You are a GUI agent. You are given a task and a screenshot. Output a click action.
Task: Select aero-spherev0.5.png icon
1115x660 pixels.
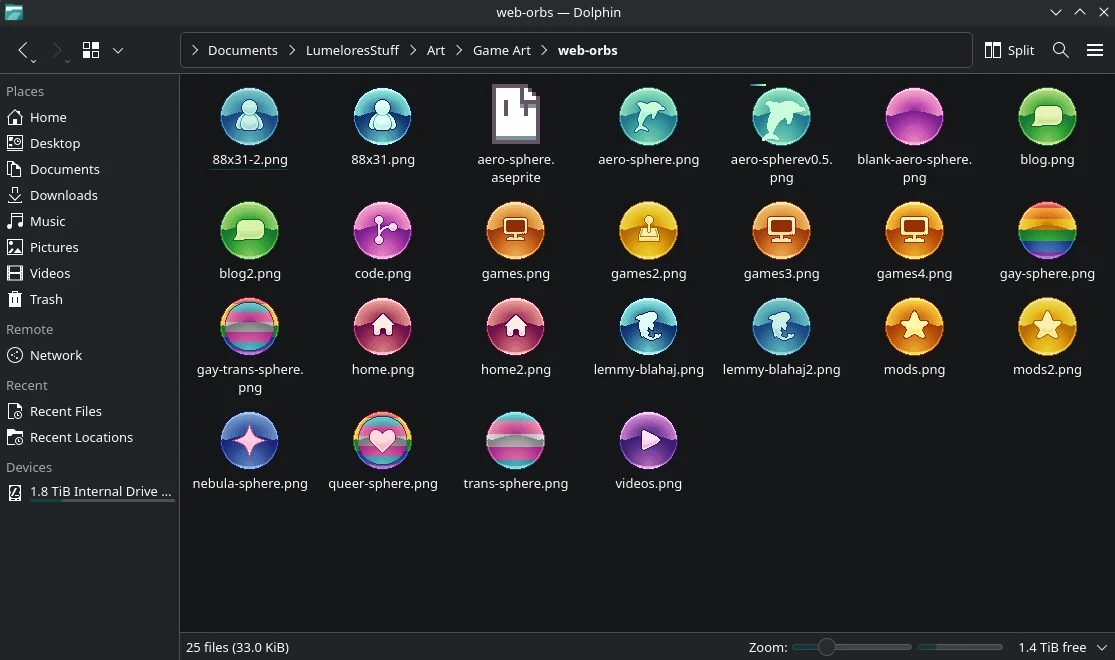point(781,117)
